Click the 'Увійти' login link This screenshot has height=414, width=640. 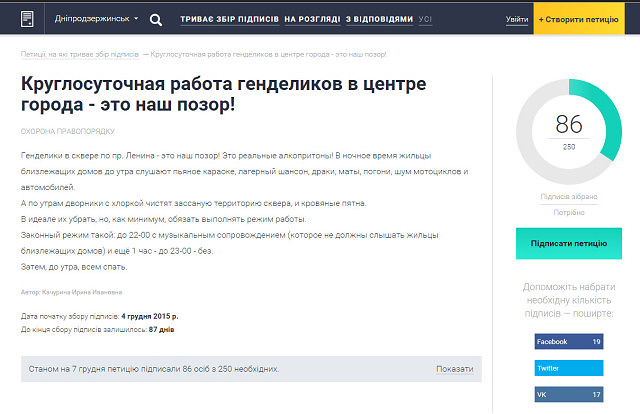(x=517, y=19)
